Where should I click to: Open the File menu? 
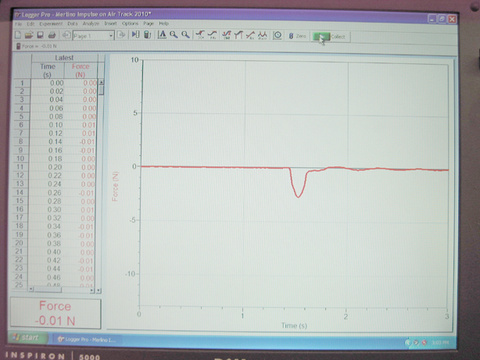coord(18,24)
